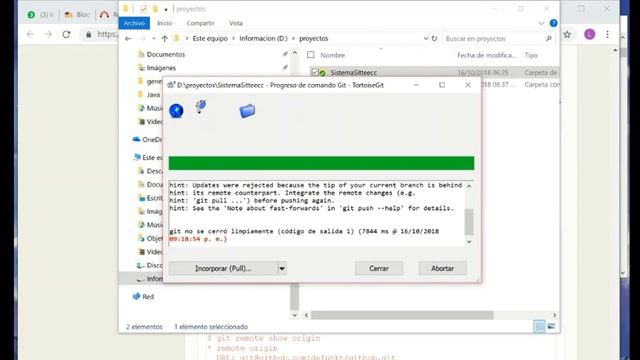Click Informacion (D:) in address path
The width and height of the screenshot is (640, 360).
coord(263,38)
